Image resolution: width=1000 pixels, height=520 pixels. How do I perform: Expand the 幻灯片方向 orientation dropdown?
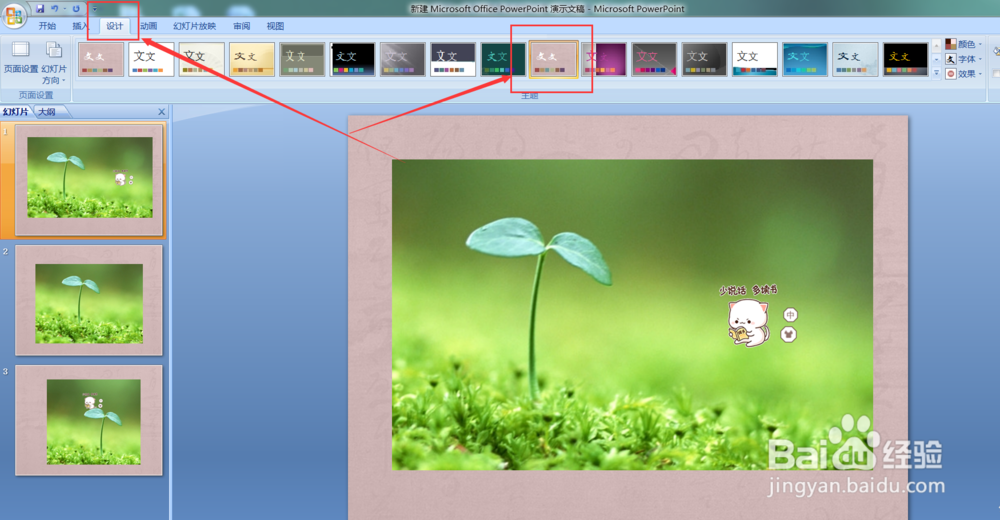[54, 63]
